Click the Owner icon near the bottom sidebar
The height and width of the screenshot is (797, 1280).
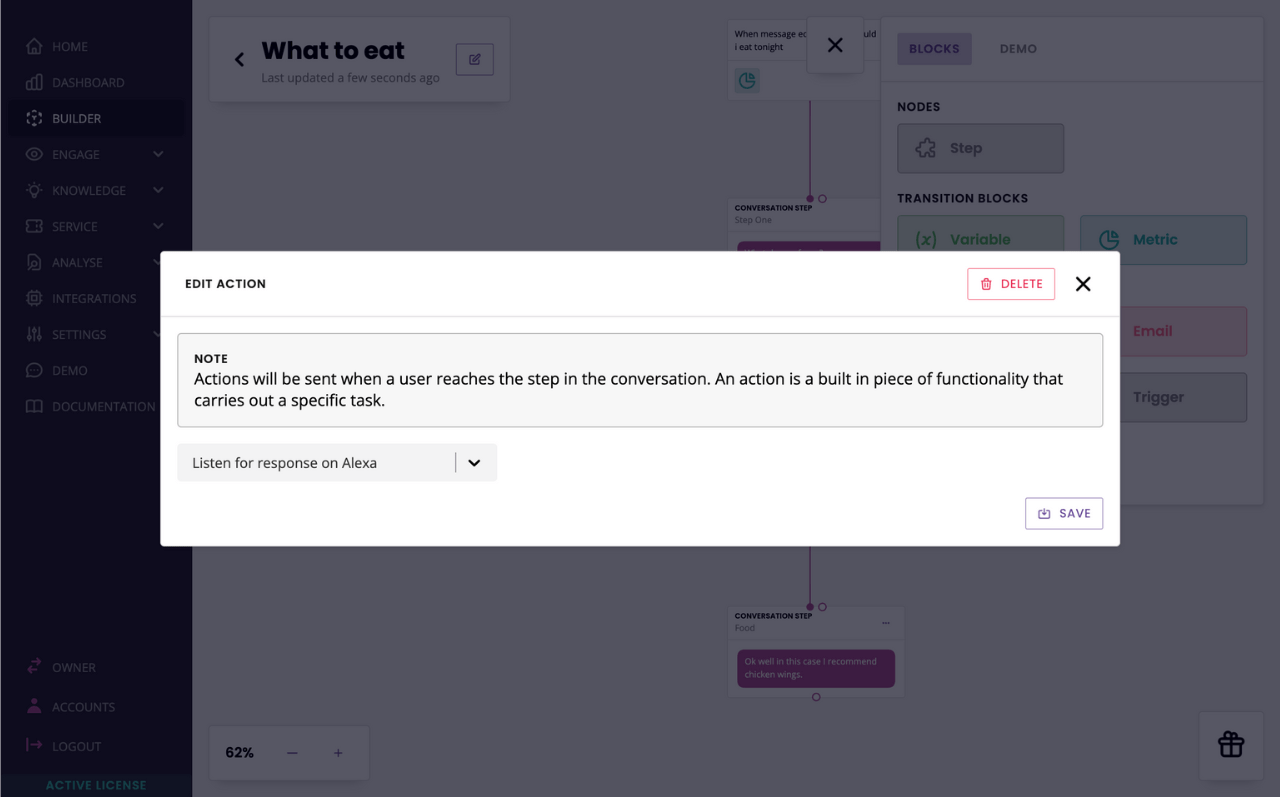pyautogui.click(x=34, y=667)
